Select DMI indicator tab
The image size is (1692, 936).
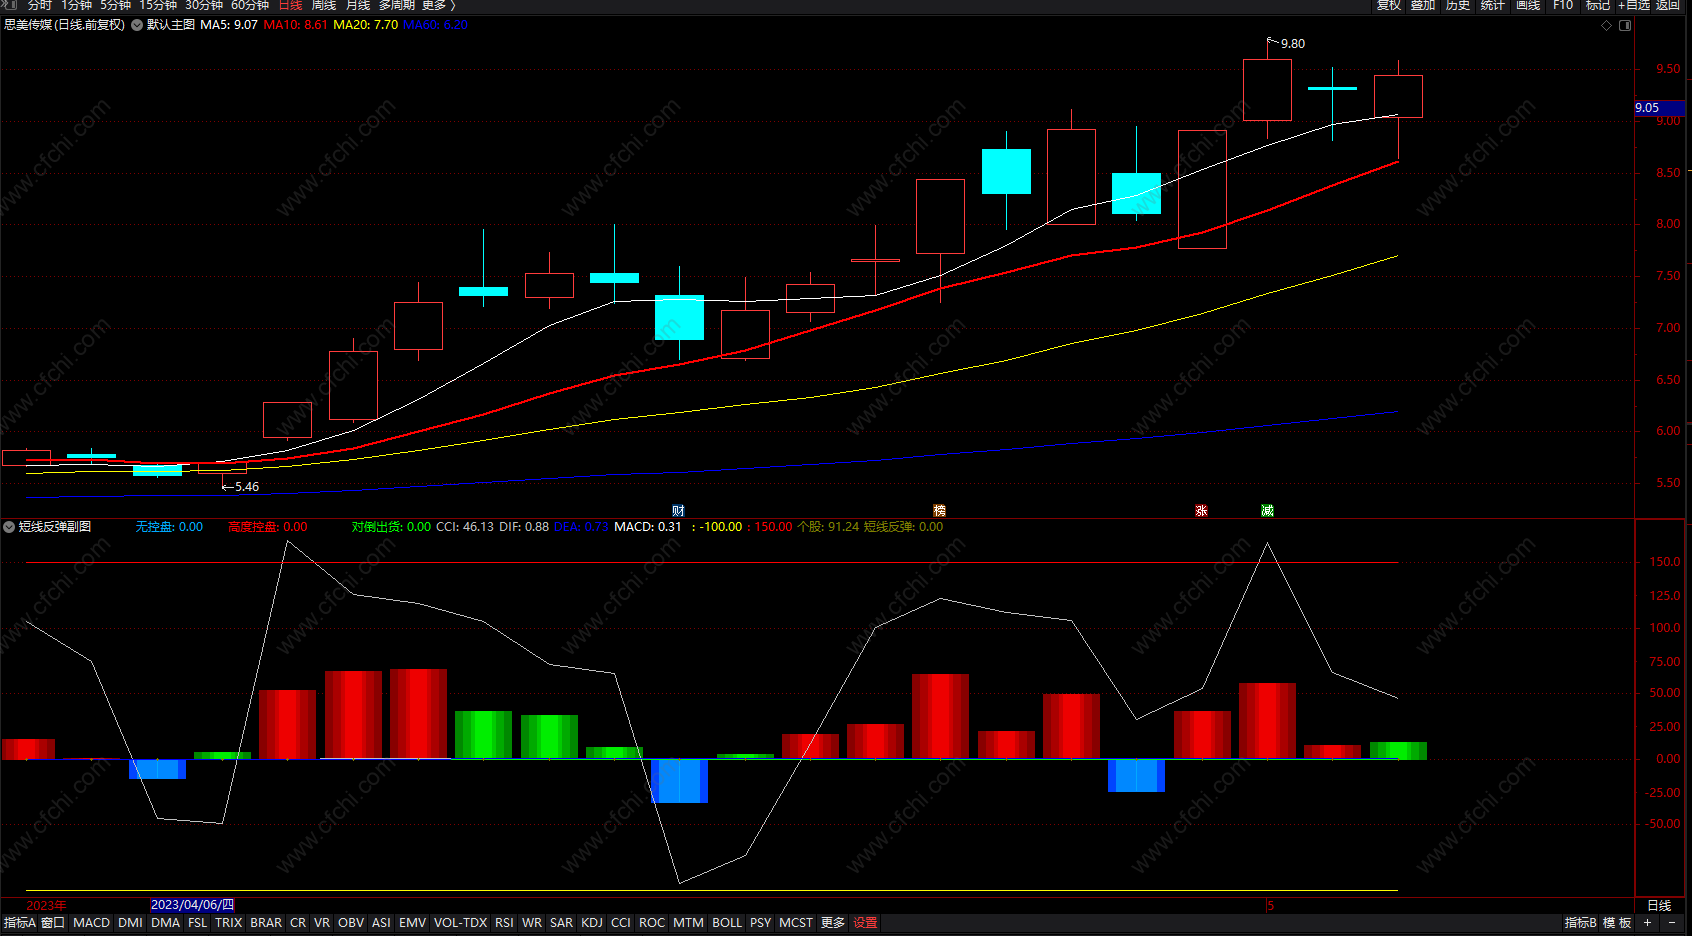point(130,923)
